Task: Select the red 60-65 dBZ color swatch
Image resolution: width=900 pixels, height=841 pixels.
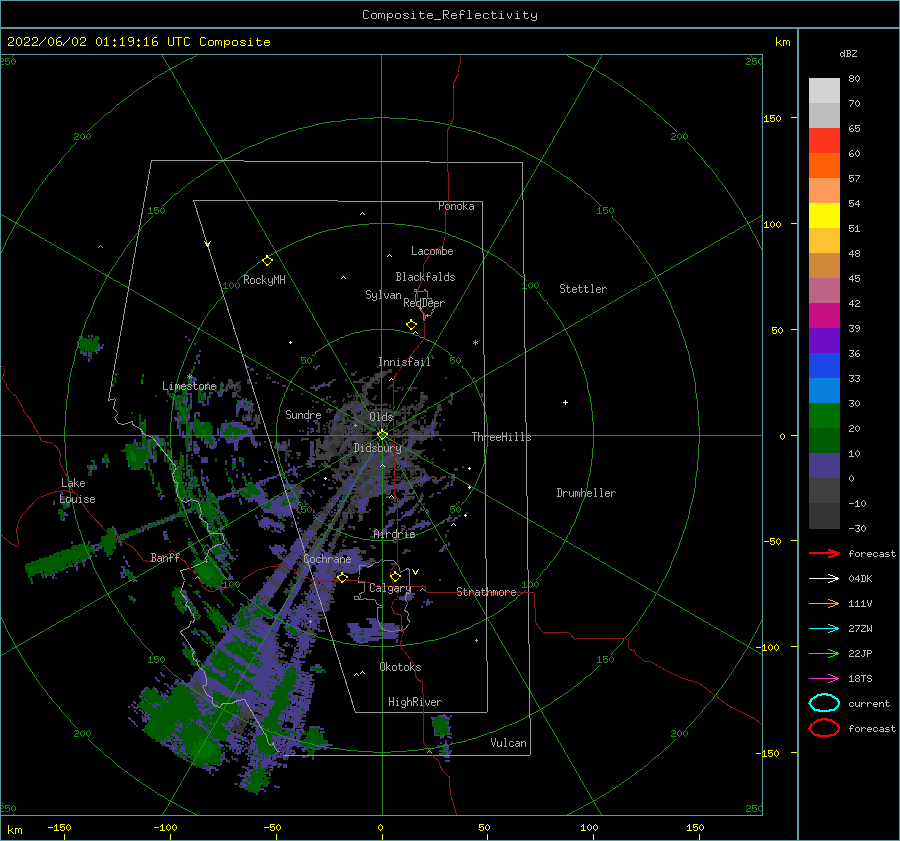Action: pos(824,141)
